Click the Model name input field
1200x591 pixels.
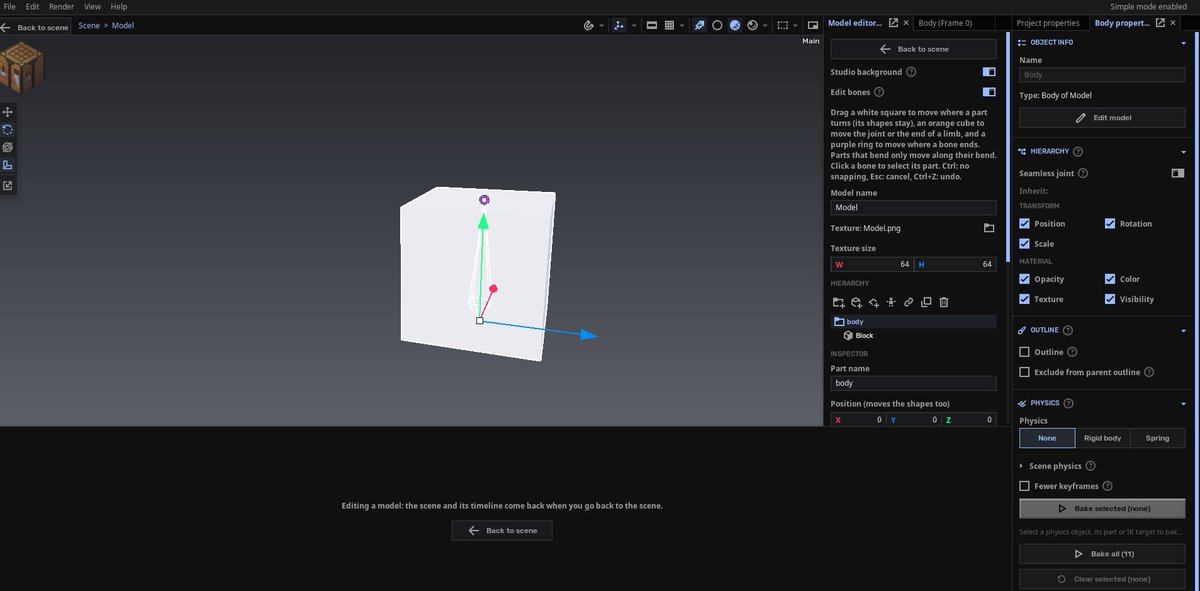[x=913, y=208]
